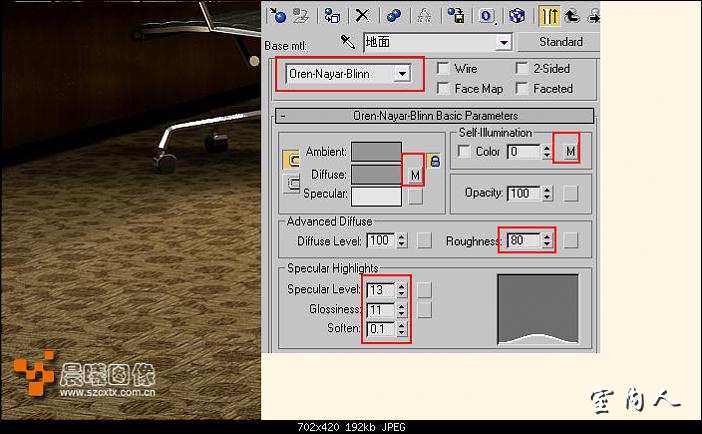Screen dimensions: 702x434
Task: Click Put Material to Scene icon
Action: [301, 16]
